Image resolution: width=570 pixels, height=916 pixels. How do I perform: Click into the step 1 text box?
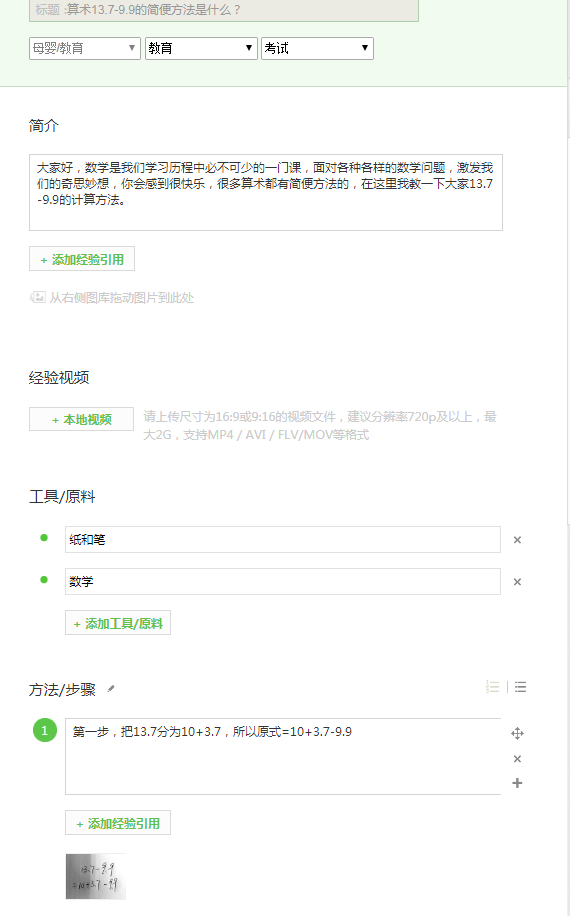(283, 757)
